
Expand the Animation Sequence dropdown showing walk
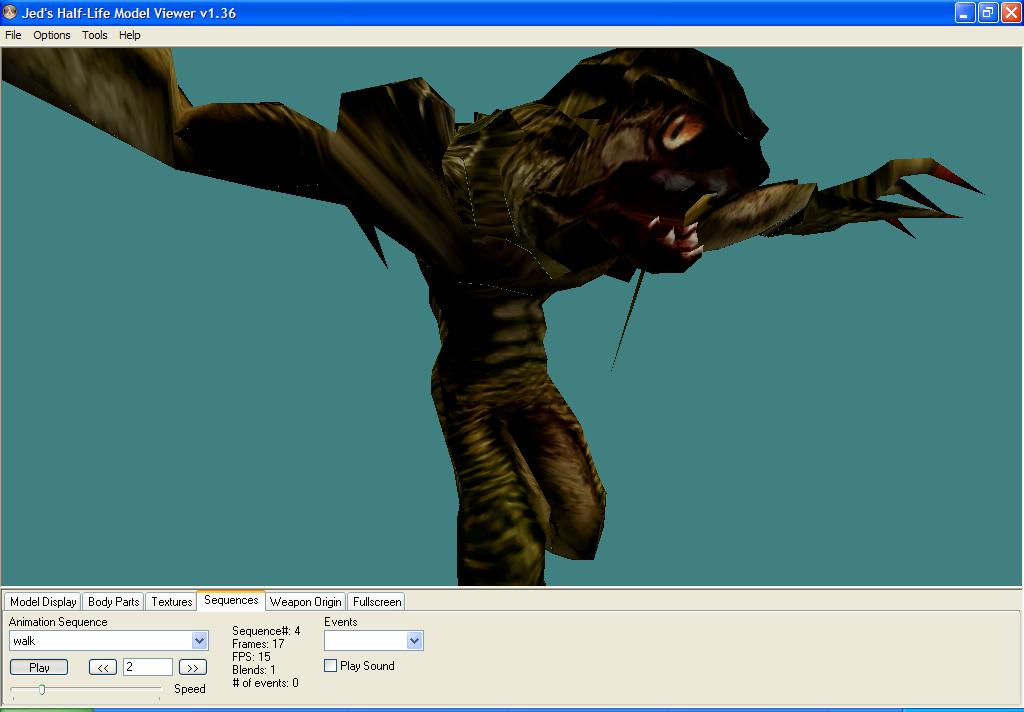pos(200,641)
